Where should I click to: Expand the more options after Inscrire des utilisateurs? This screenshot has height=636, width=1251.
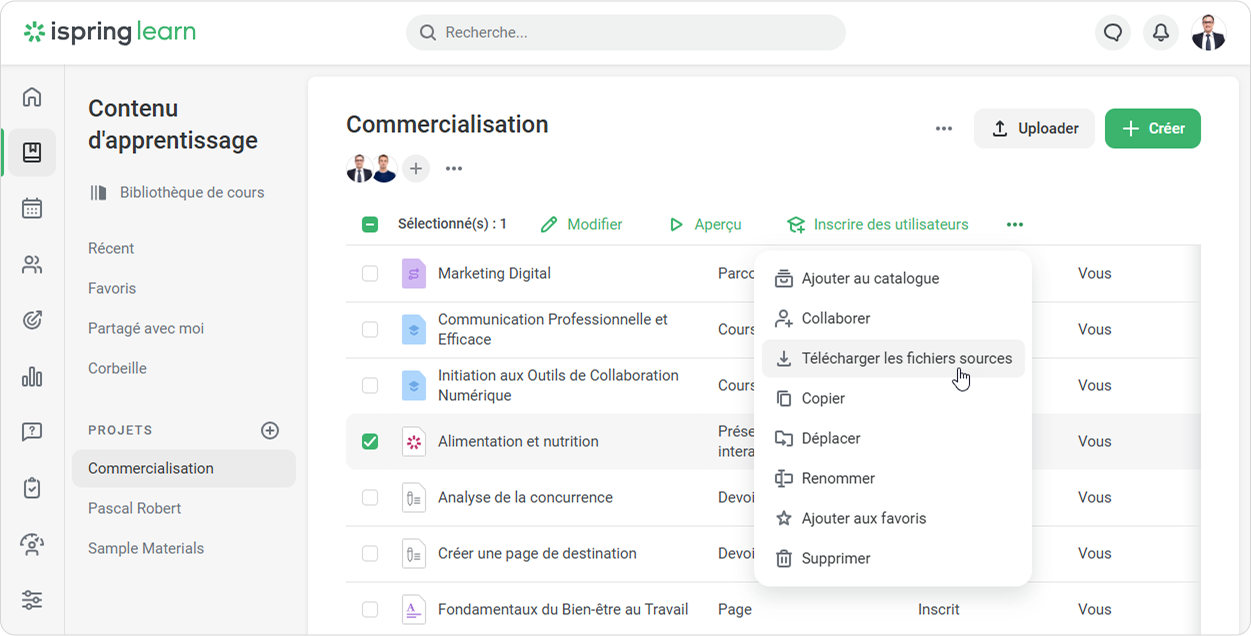(1015, 225)
